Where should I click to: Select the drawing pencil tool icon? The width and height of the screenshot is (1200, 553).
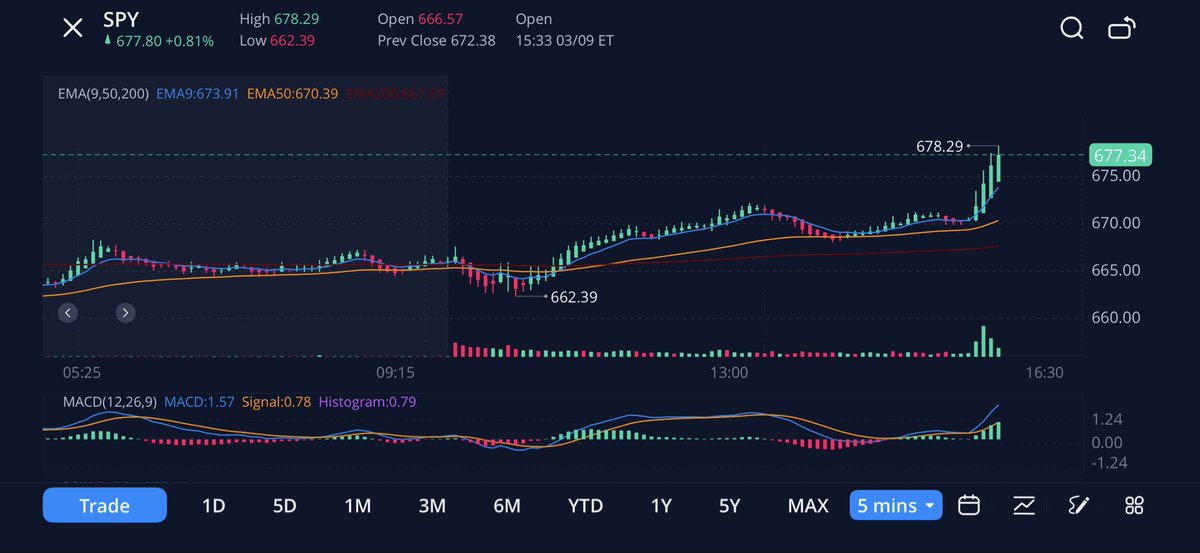1078,505
